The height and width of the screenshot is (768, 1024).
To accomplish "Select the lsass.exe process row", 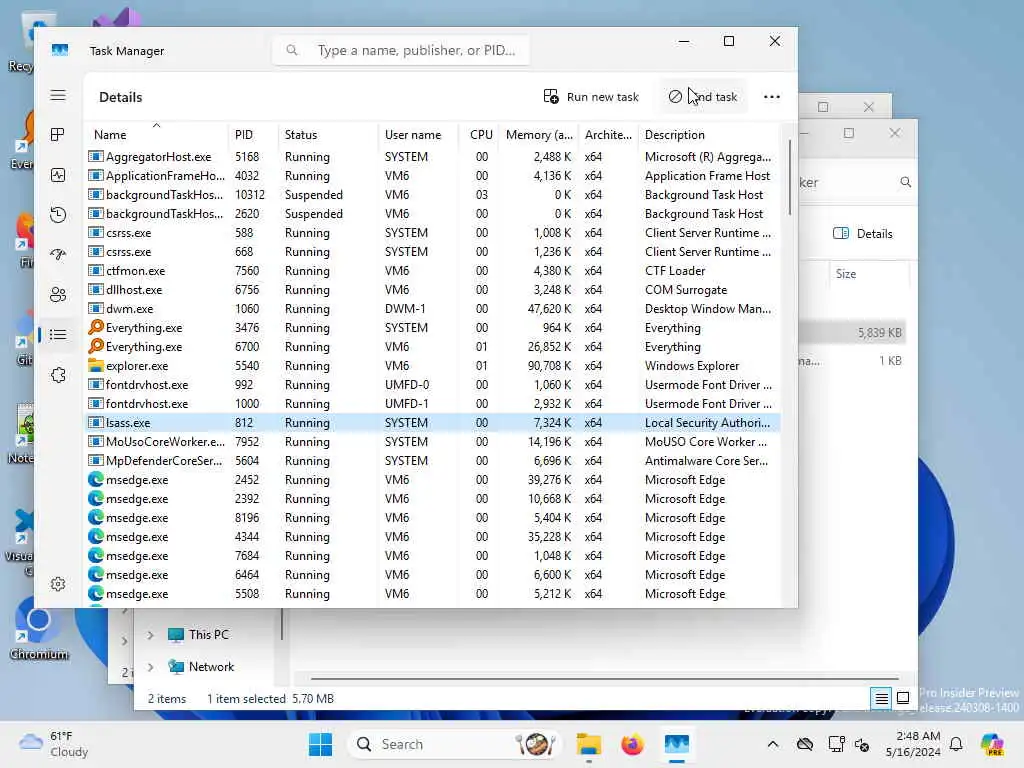I will (433, 423).
